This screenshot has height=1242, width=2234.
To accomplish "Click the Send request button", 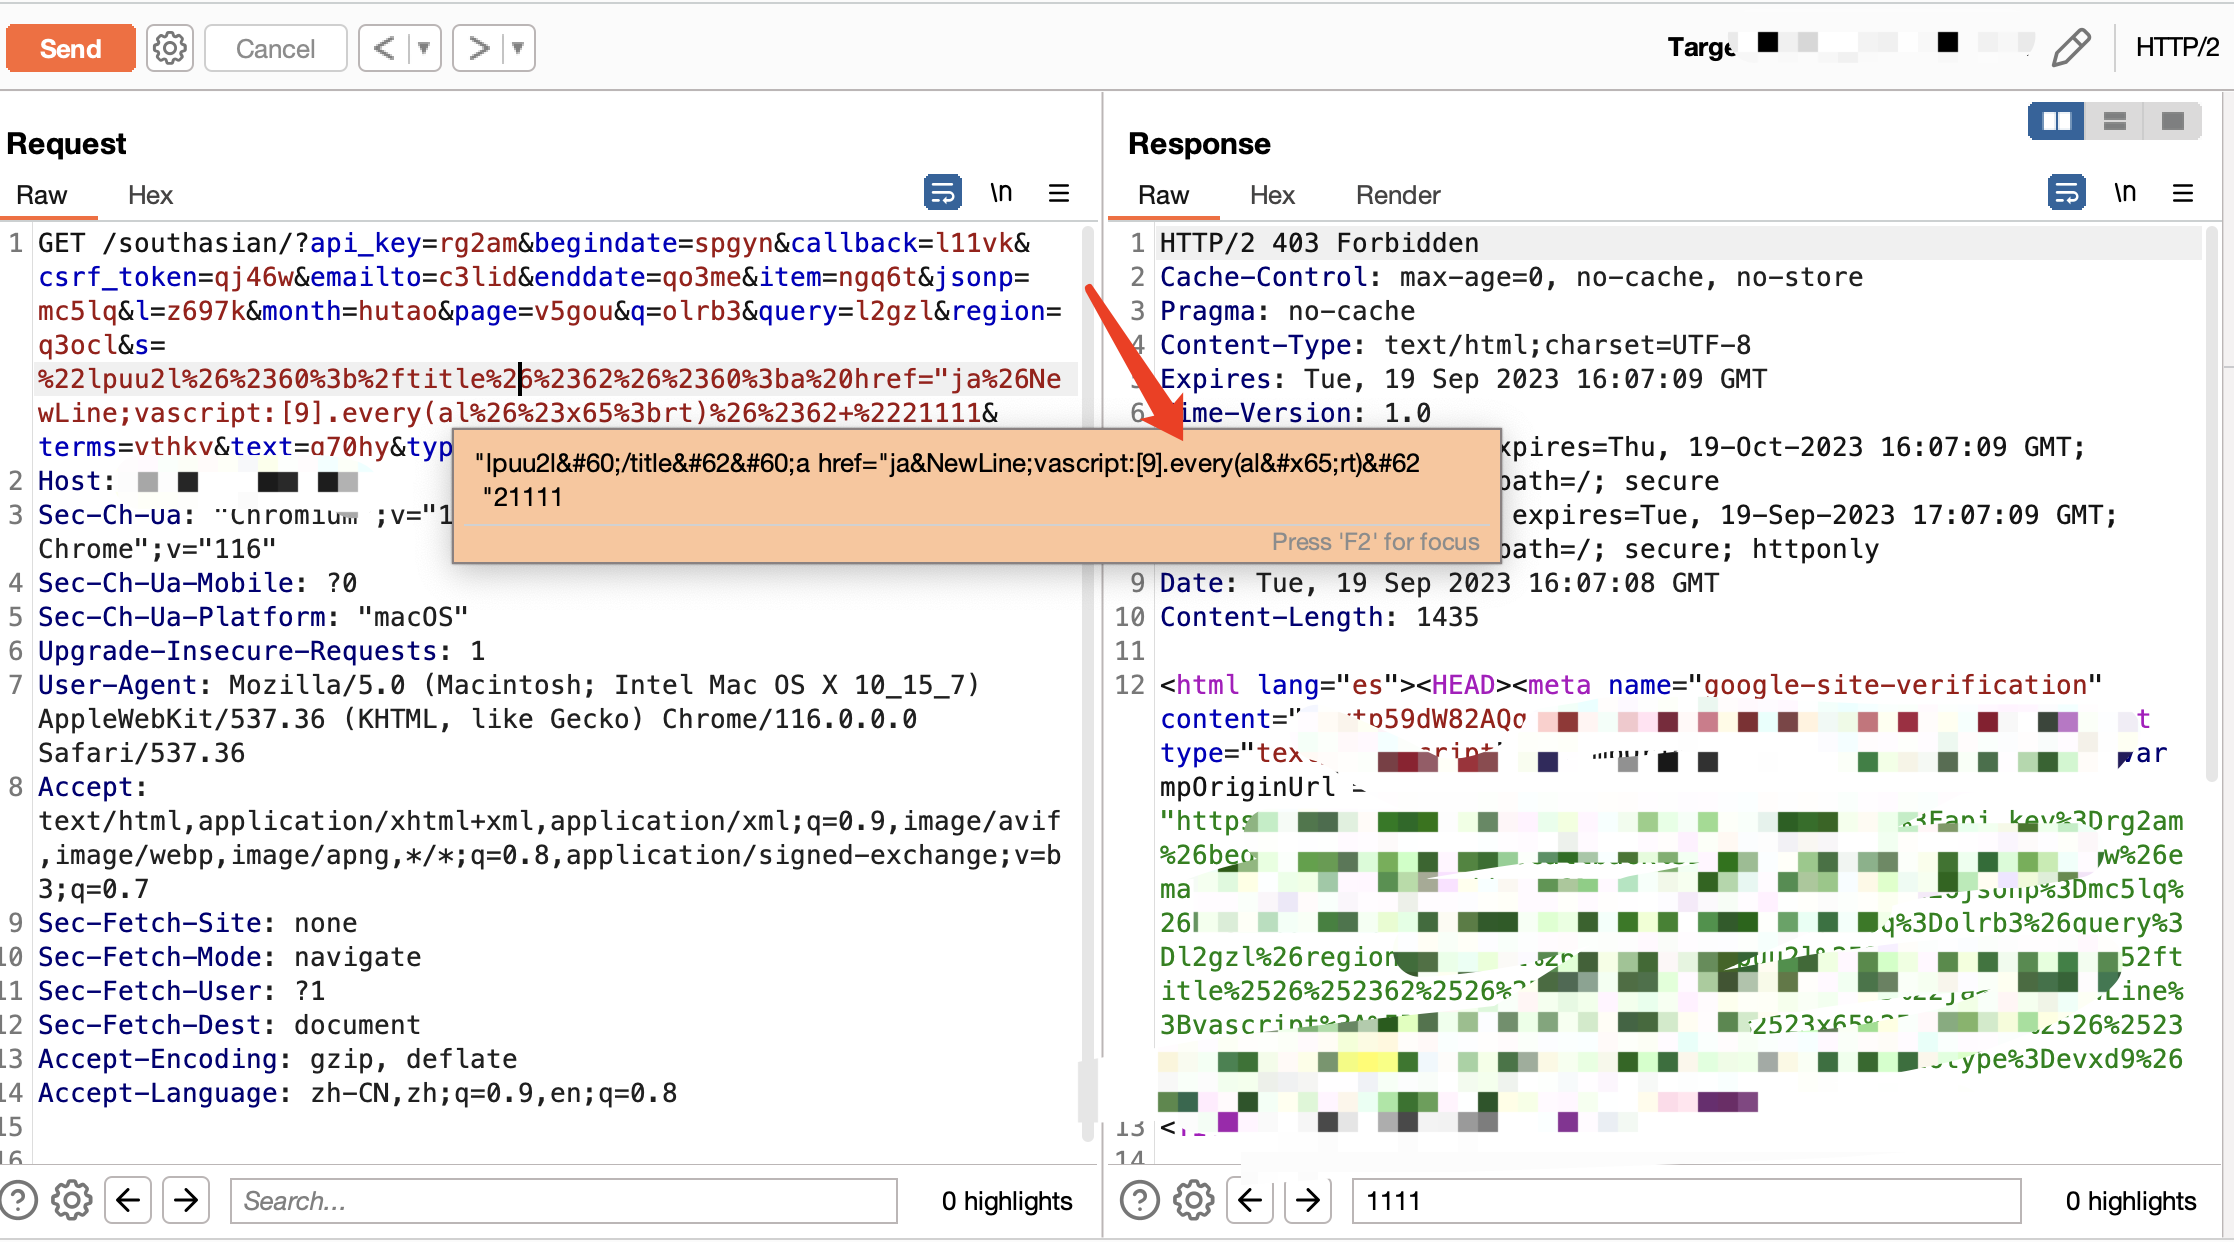I will point(70,48).
